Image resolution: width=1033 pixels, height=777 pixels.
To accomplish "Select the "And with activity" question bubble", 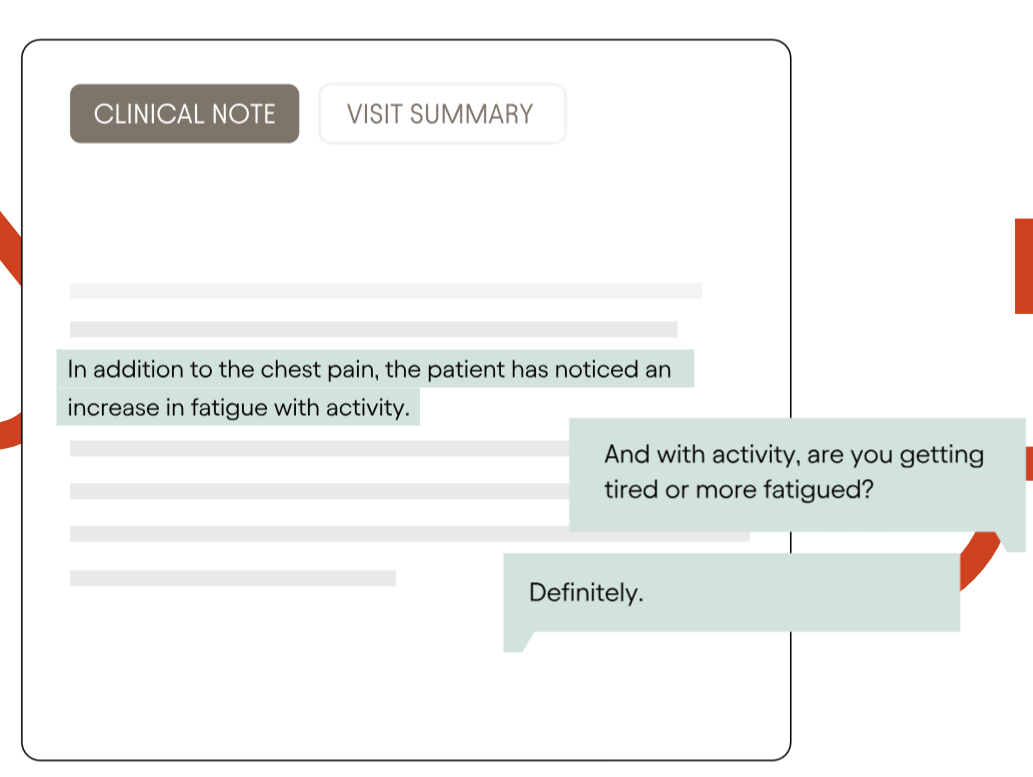I will 797,475.
